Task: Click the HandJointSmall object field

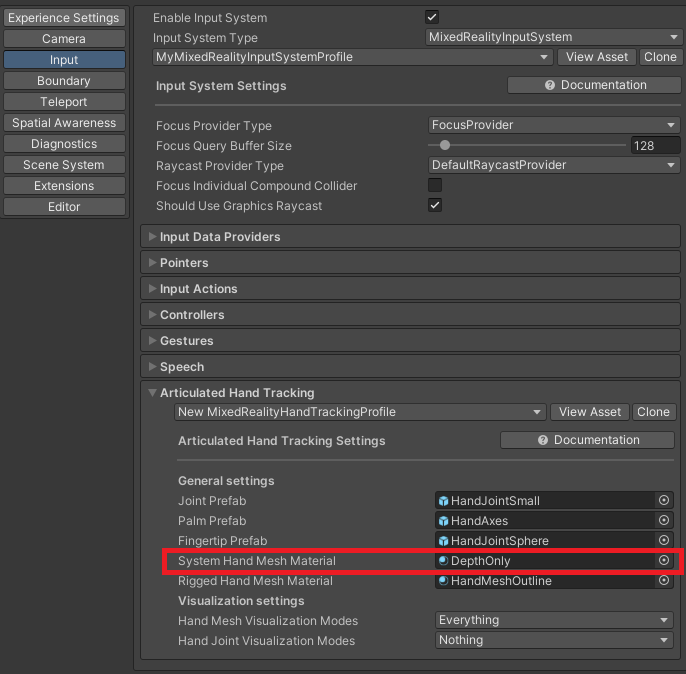Action: (554, 501)
